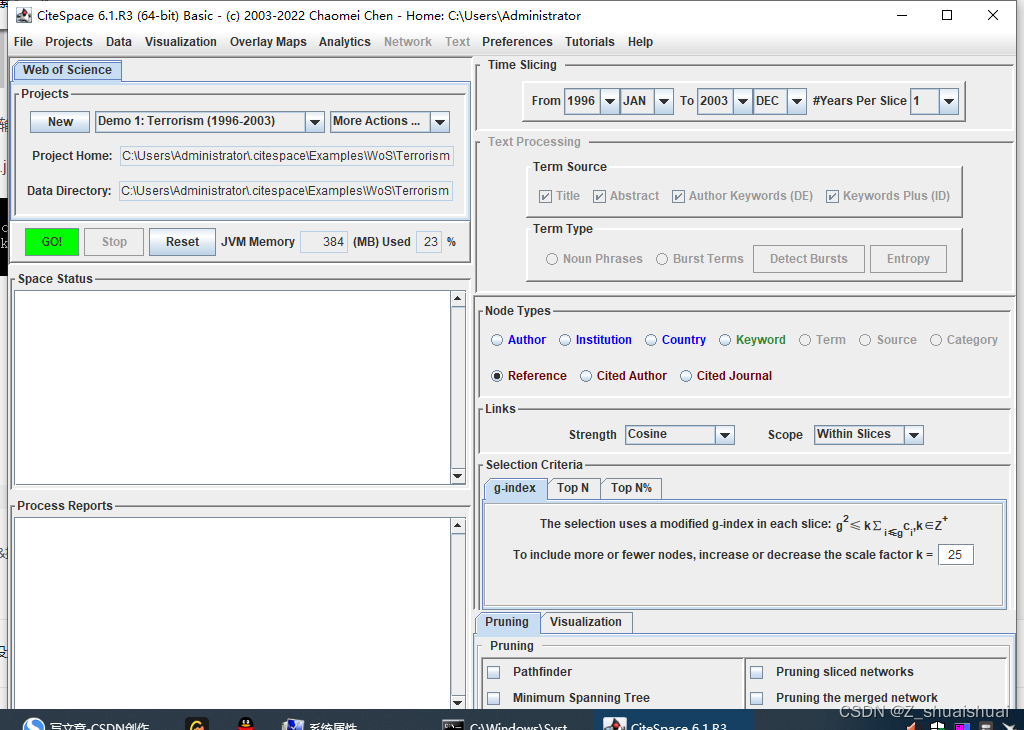Switch to the Top N selection tab
The height and width of the screenshot is (730, 1024).
573,488
